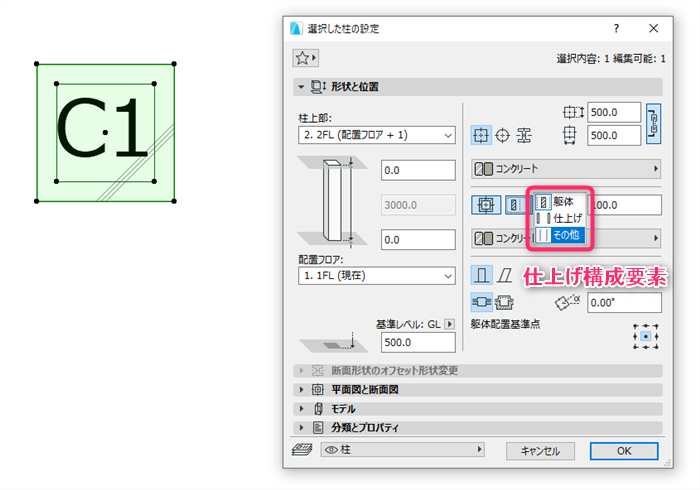Viewport: 700px width, 490px height.
Task: Expand the モデル panel
Action: (301, 409)
